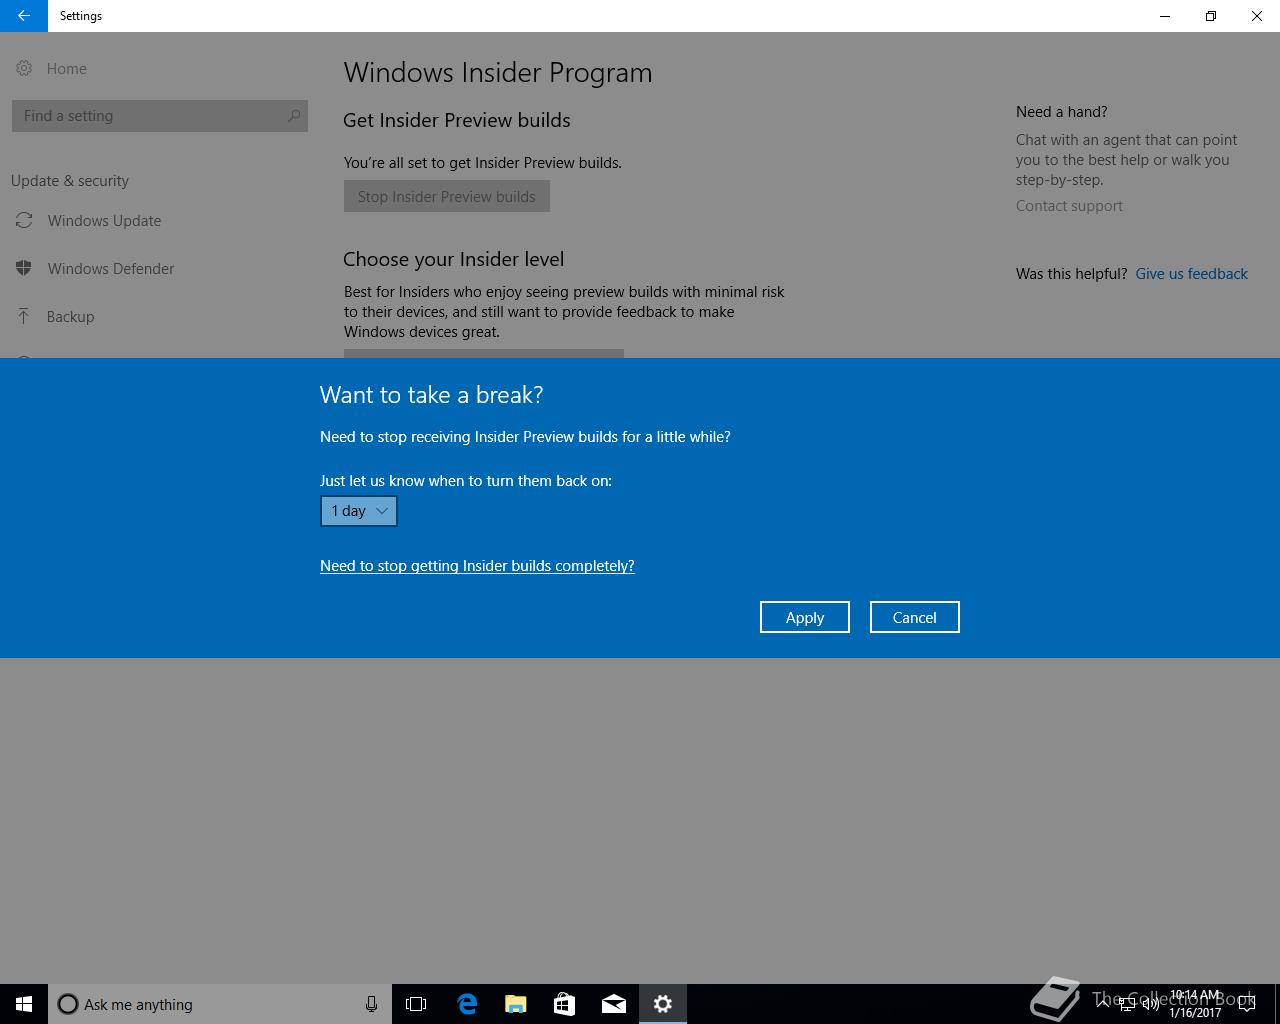Open Backup via its upload arrow icon
1280x1024 pixels.
click(24, 316)
